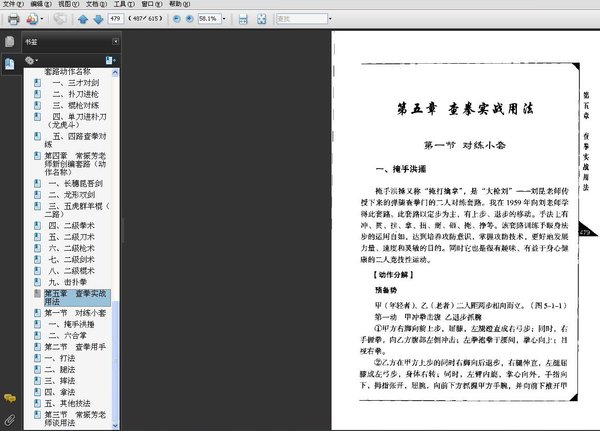
Task: Click the bookmarks panel scrollbar thumb
Action: pyautogui.click(x=115, y=360)
